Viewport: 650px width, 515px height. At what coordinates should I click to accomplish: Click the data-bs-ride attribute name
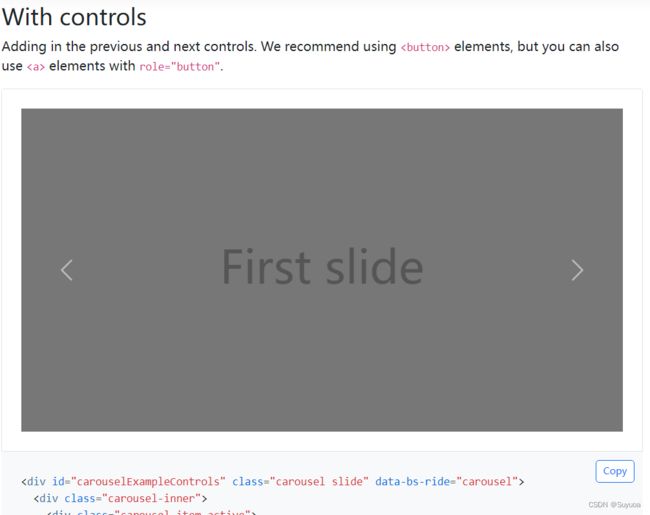[412, 481]
